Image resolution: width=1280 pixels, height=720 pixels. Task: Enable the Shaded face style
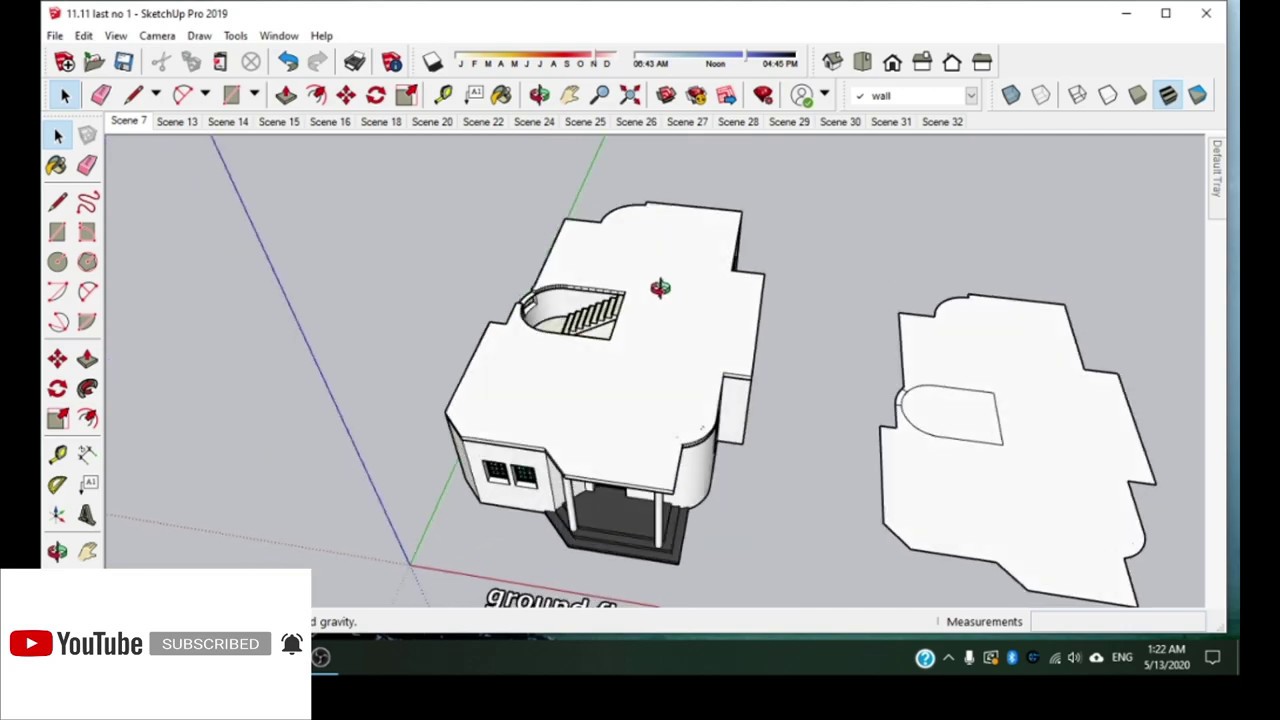tap(1137, 95)
